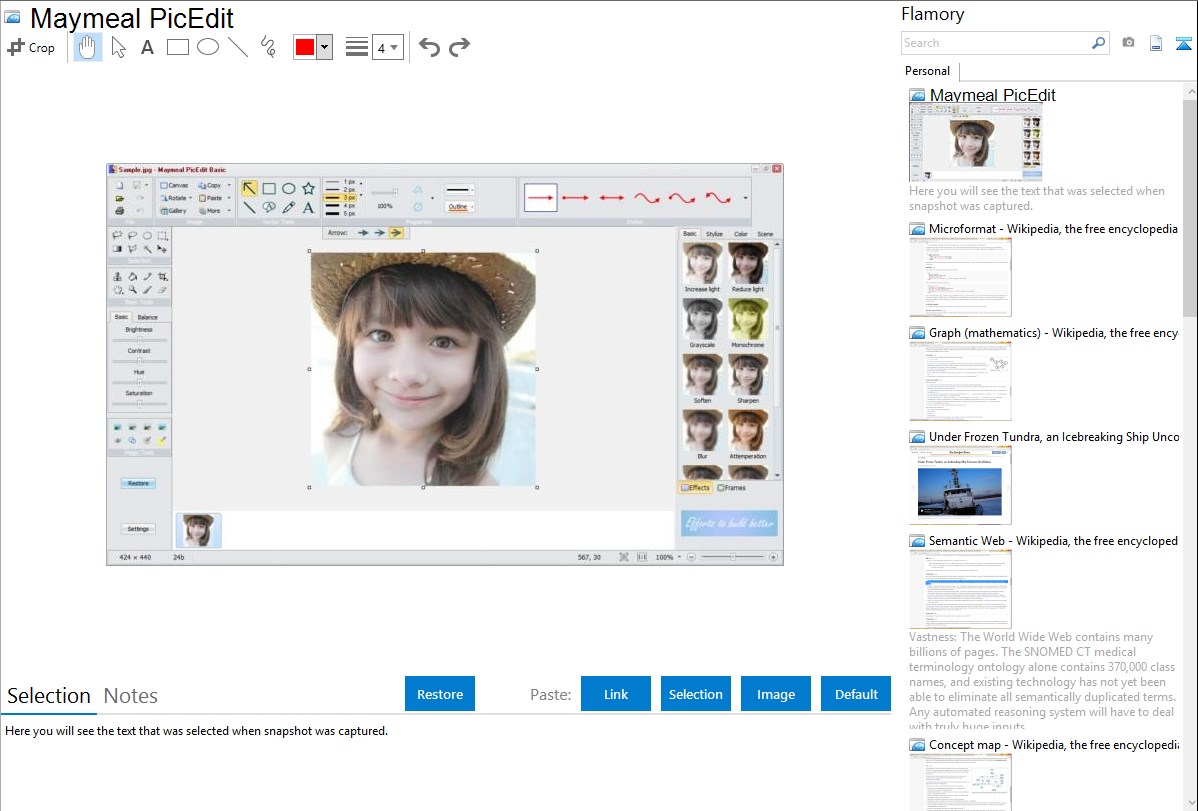Screen dimensions: 1198x811
Task: Switch to the Notes tab
Action: pos(131,696)
